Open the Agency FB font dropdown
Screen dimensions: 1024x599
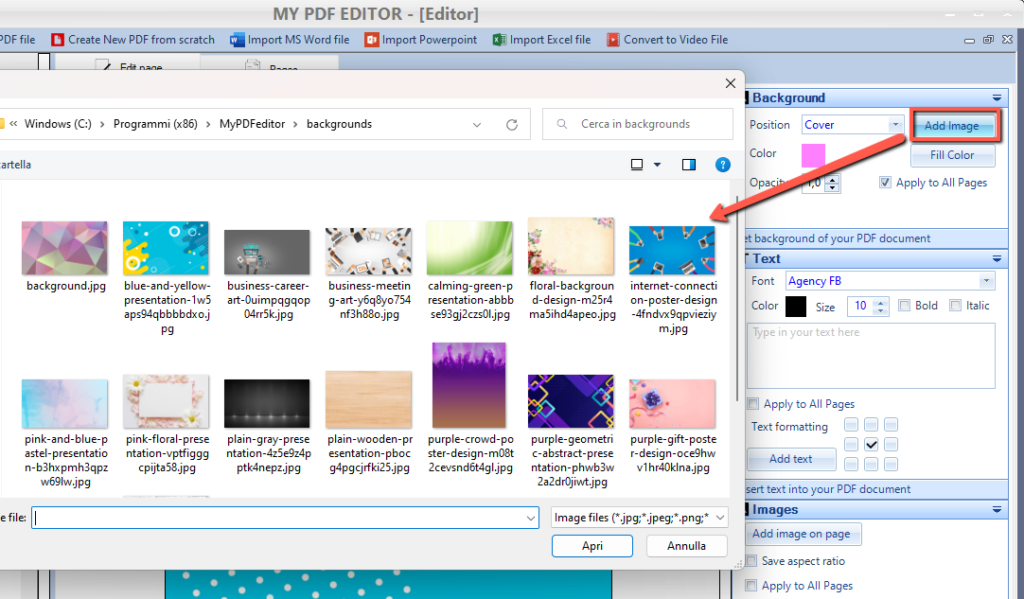point(987,281)
